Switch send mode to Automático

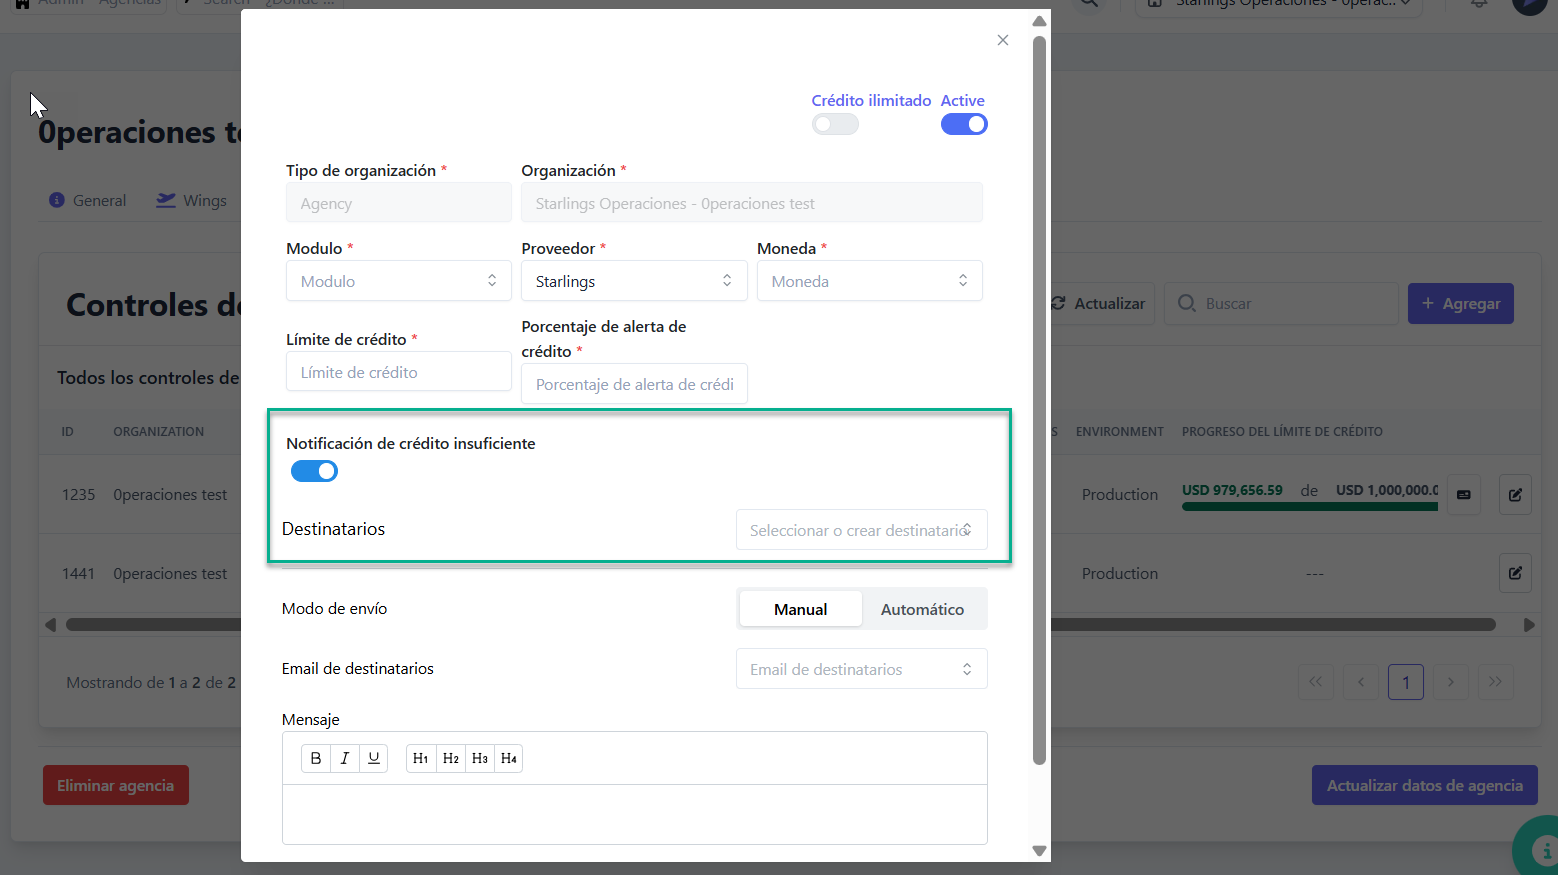click(x=922, y=609)
